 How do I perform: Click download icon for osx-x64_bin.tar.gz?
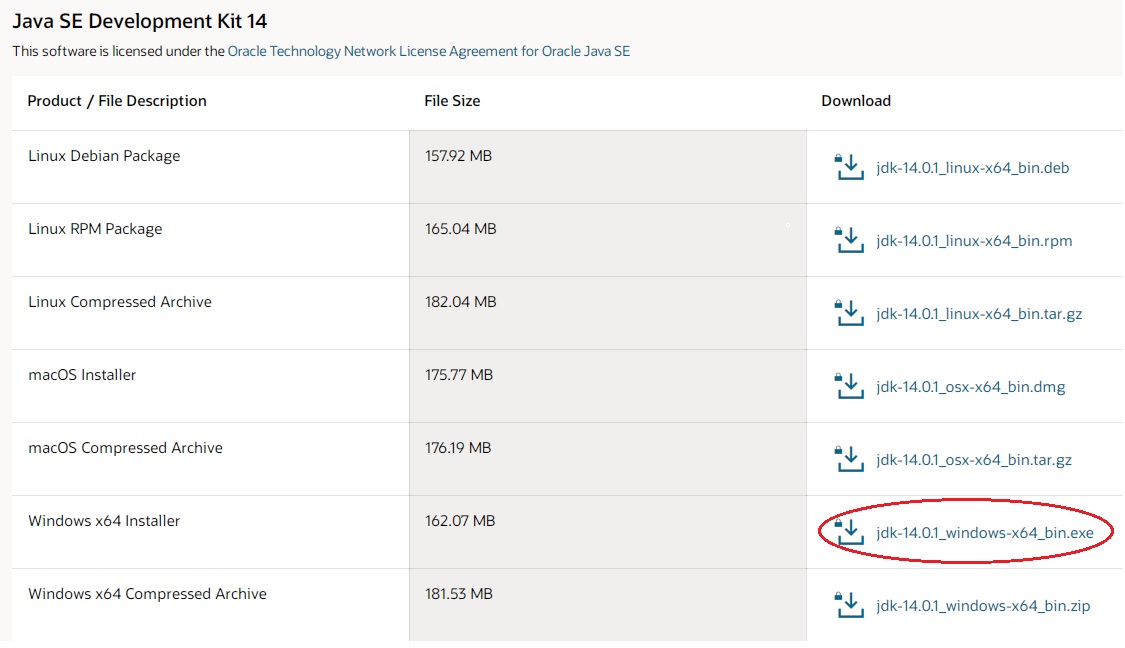(x=849, y=459)
